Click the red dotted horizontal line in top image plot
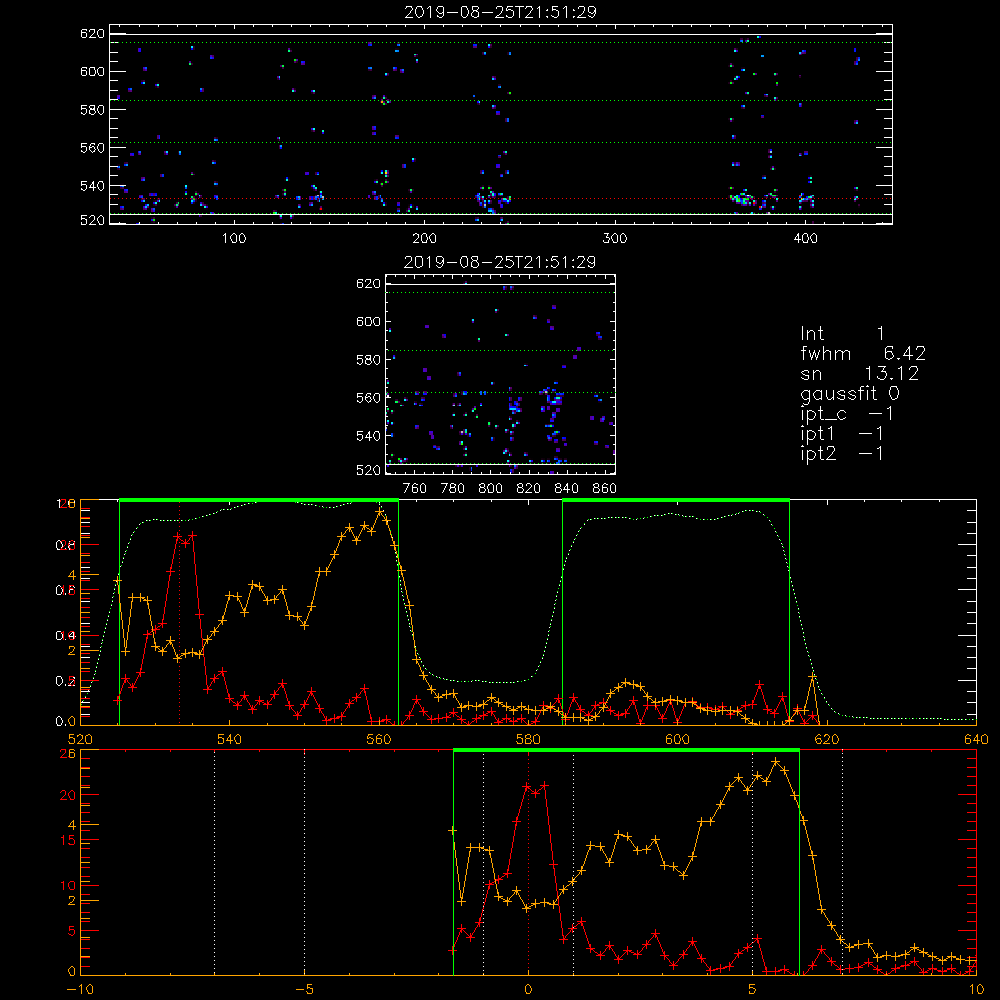This screenshot has height=1000, width=1000. [x=501, y=198]
